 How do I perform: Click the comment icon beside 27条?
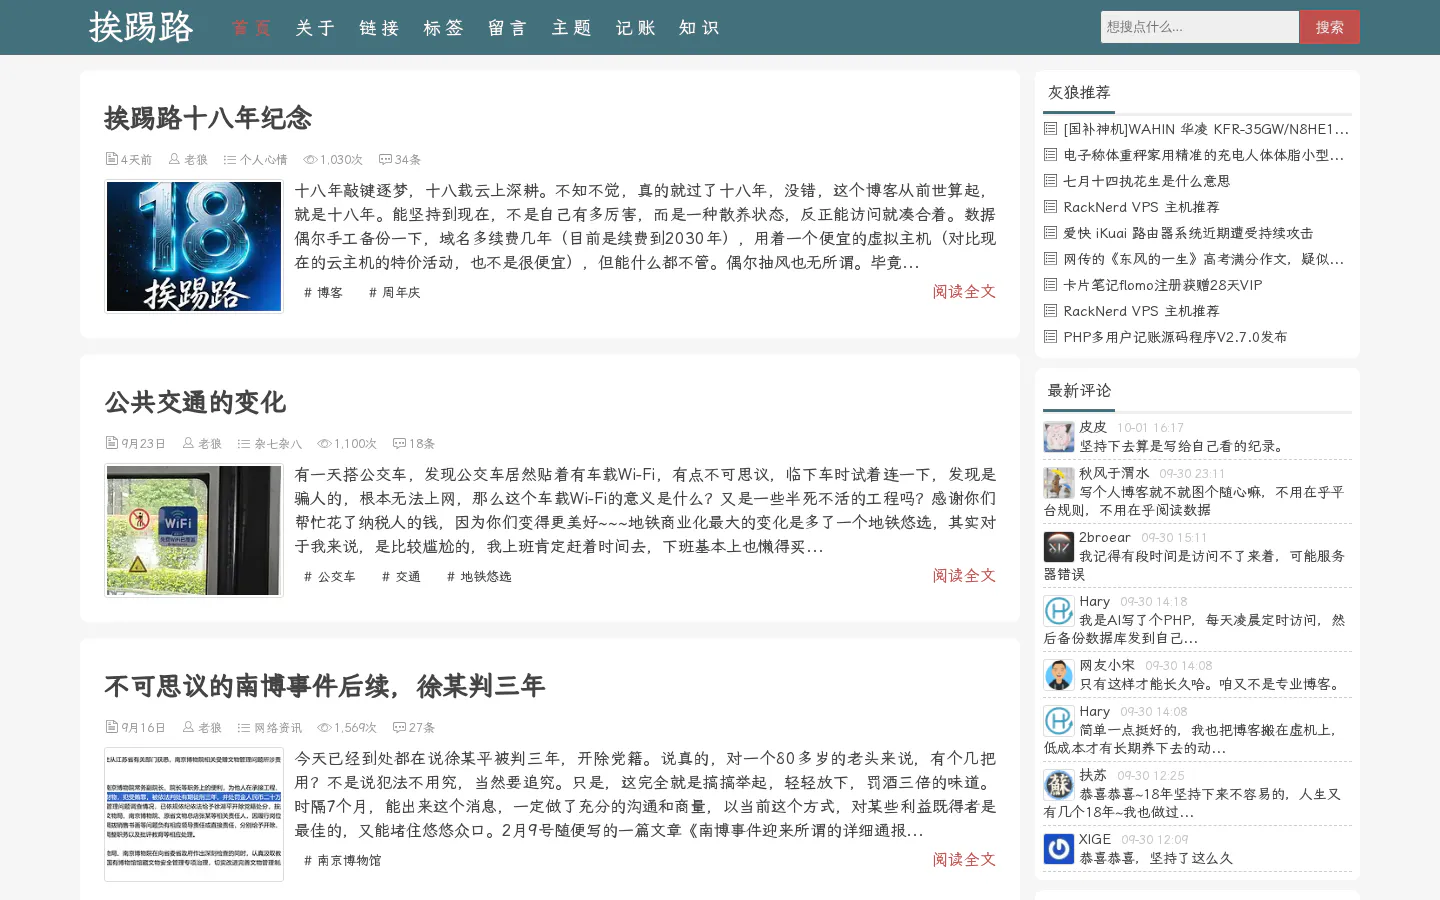pyautogui.click(x=399, y=728)
